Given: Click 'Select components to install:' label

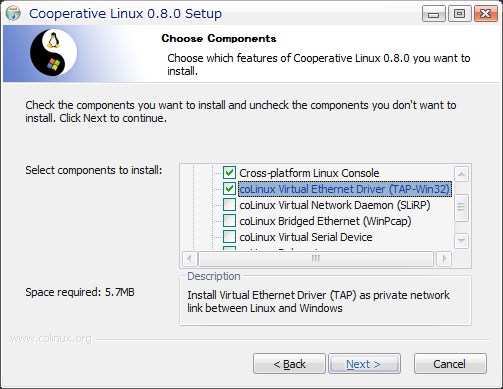Looking at the screenshot, I should point(94,170).
